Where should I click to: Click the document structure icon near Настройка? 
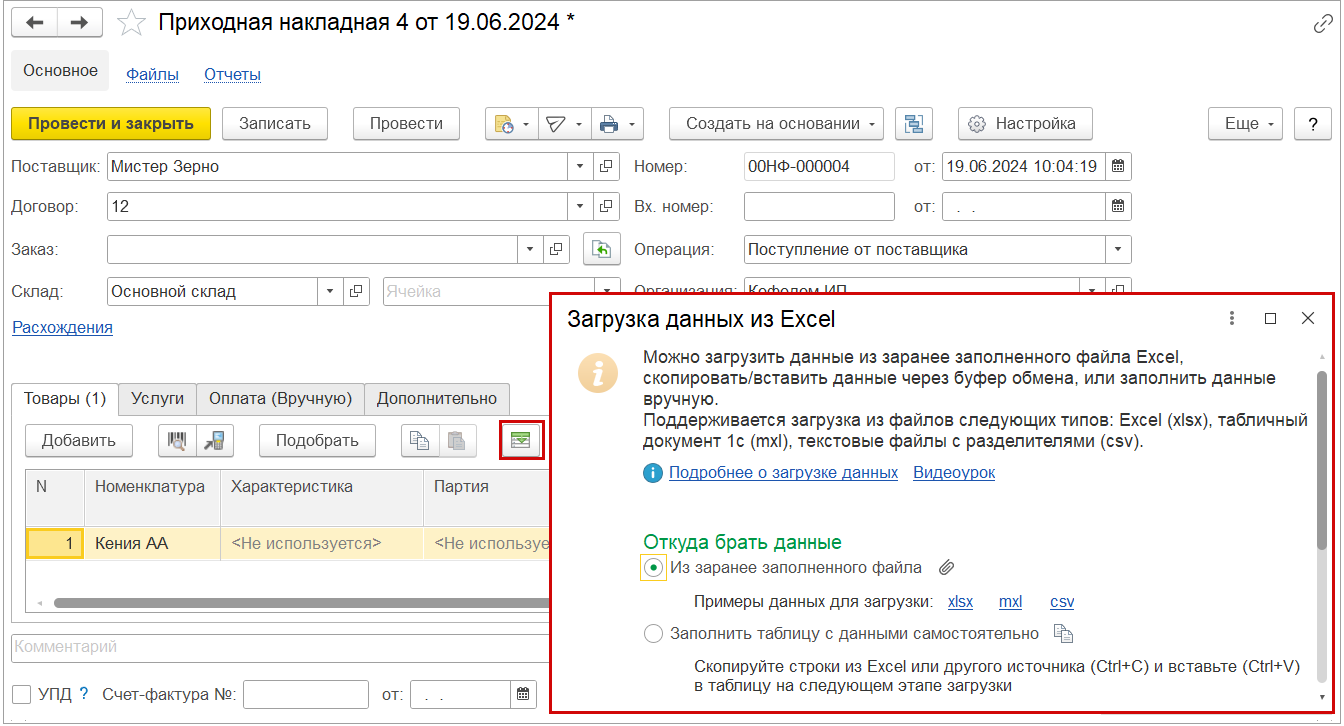[x=913, y=124]
